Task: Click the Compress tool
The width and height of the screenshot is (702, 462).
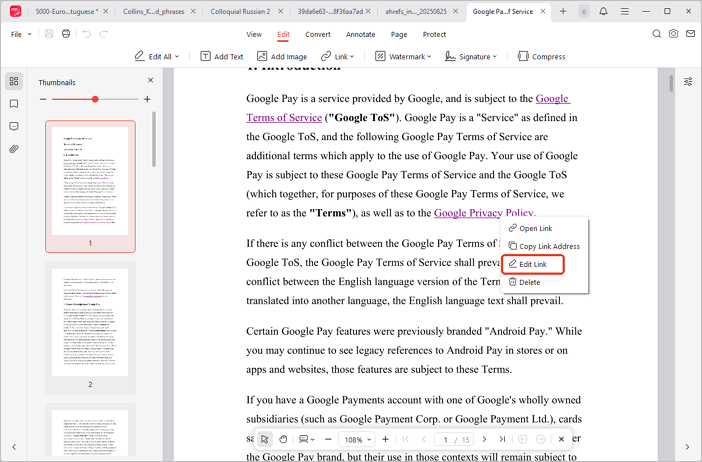Action: point(541,57)
